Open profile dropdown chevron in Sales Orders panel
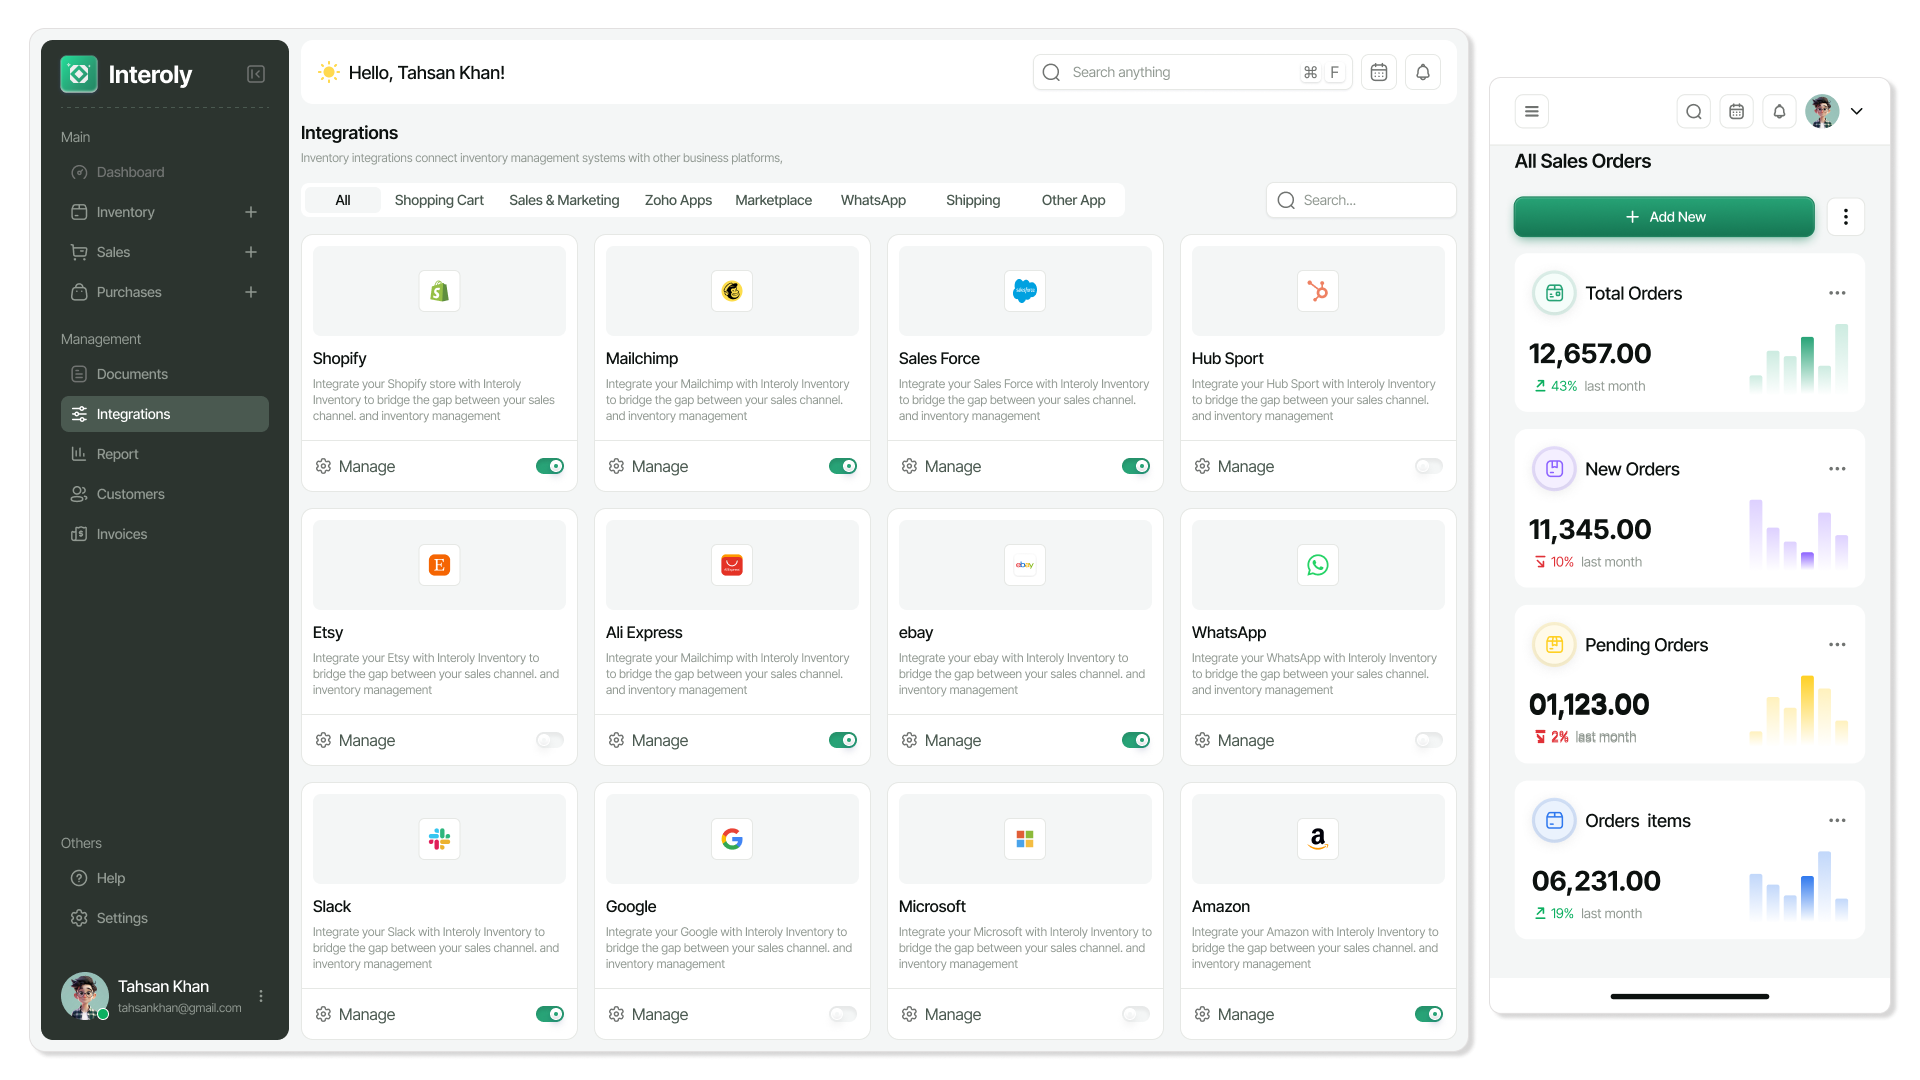 click(x=1857, y=111)
